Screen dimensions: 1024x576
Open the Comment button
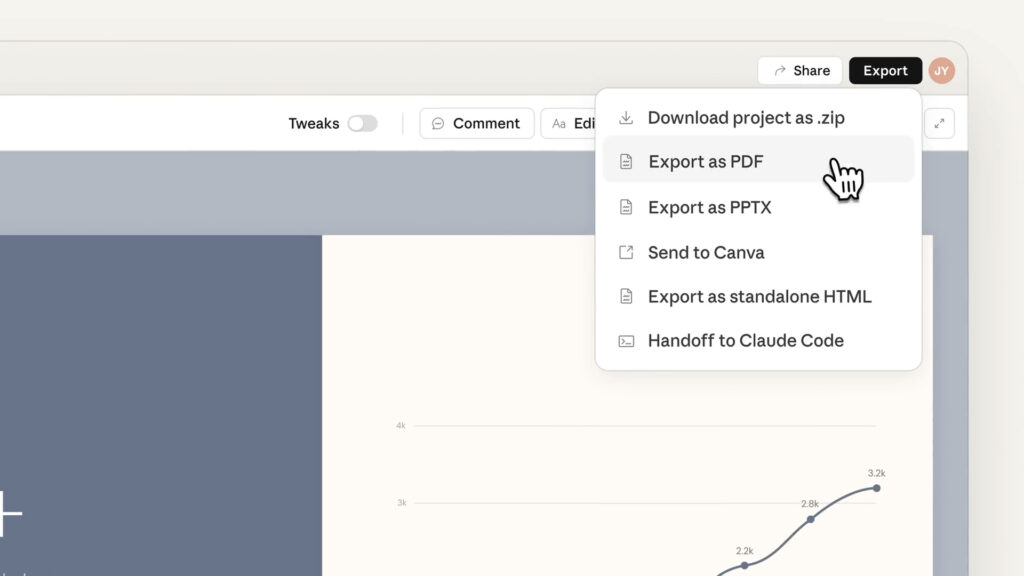[476, 123]
